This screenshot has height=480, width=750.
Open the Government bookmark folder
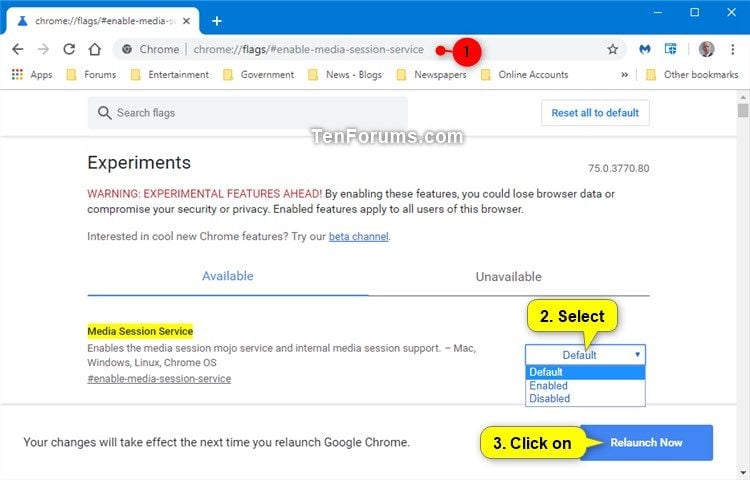pyautogui.click(x=258, y=75)
